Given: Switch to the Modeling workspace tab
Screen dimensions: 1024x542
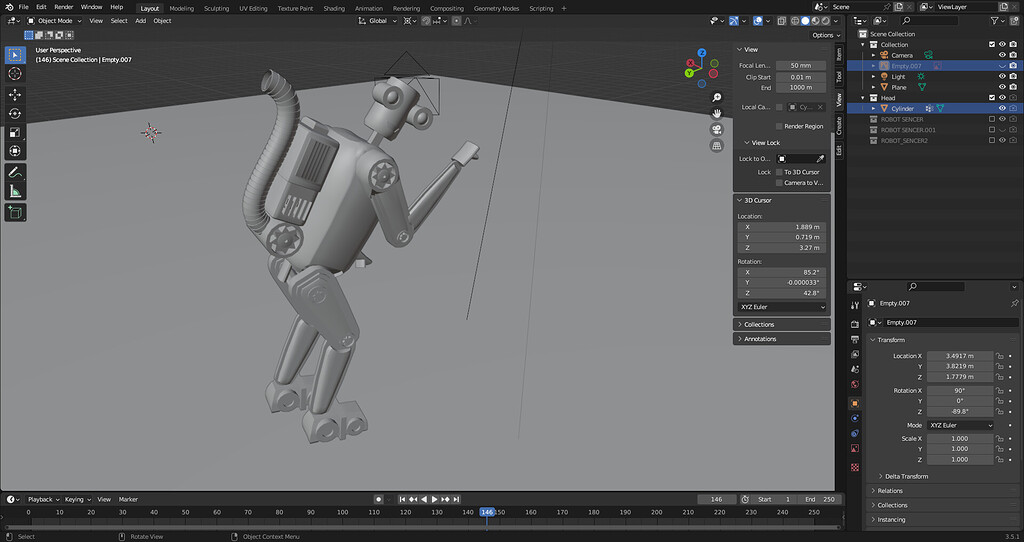Looking at the screenshot, I should (x=182, y=8).
